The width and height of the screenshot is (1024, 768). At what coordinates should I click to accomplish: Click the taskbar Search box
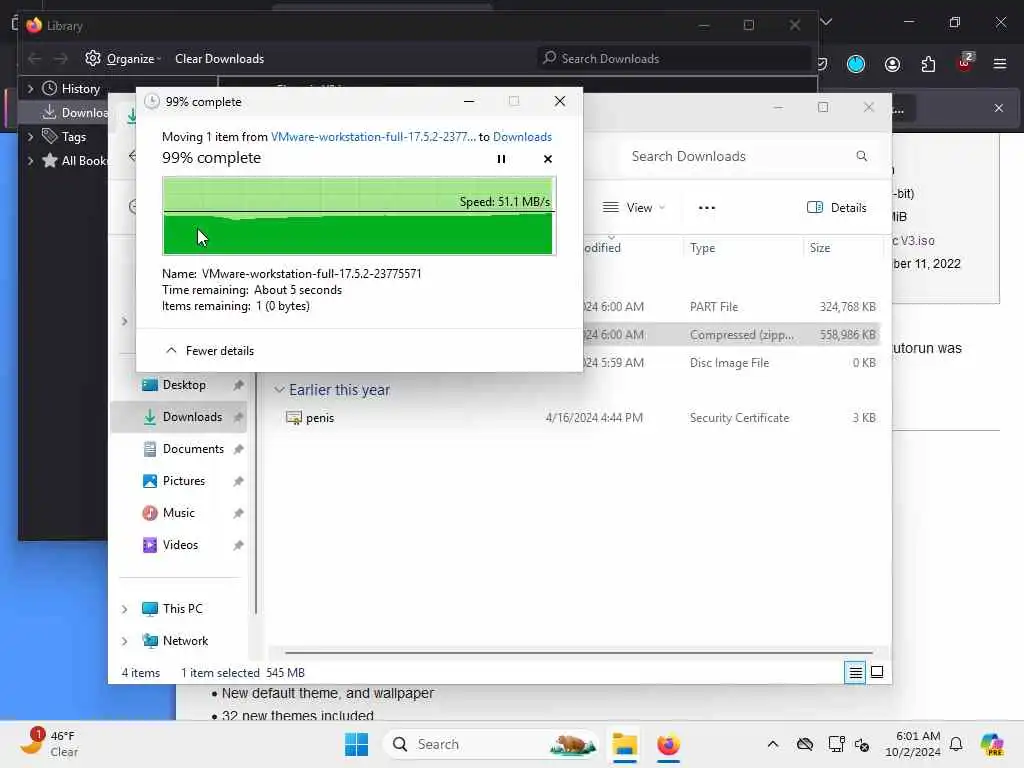[491, 744]
